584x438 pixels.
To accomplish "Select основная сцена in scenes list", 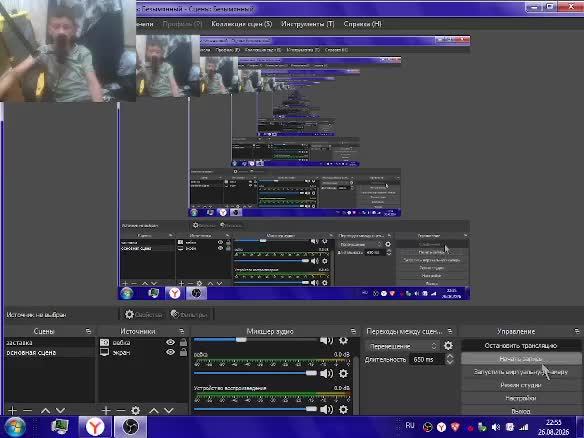I will 50,352.
